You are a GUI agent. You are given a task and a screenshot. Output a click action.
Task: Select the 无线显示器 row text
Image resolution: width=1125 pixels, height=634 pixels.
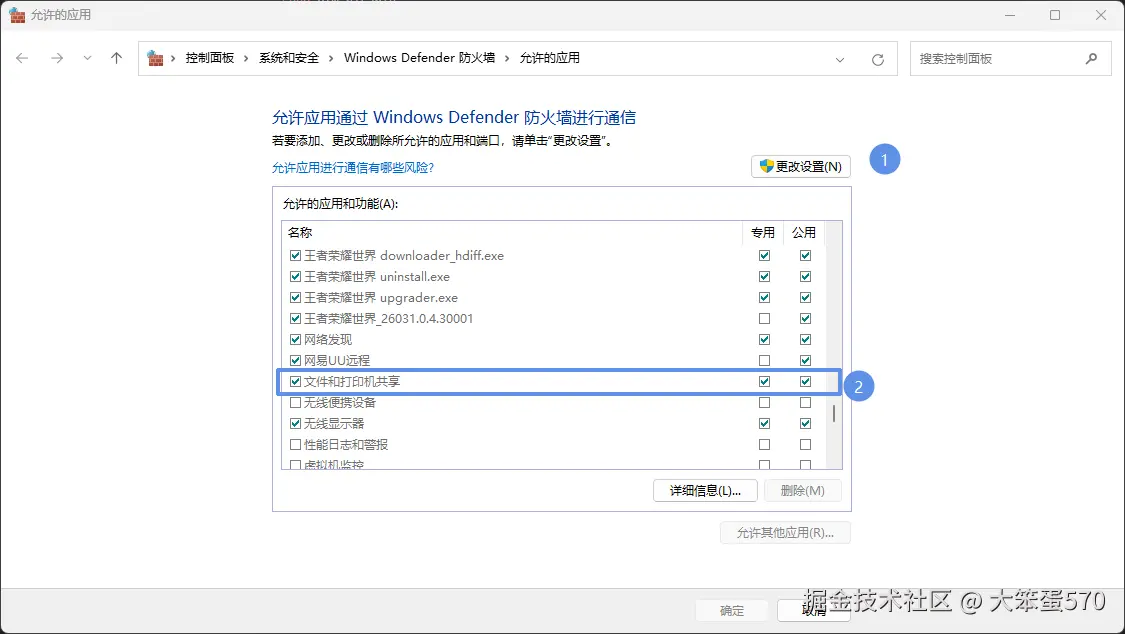click(x=334, y=423)
